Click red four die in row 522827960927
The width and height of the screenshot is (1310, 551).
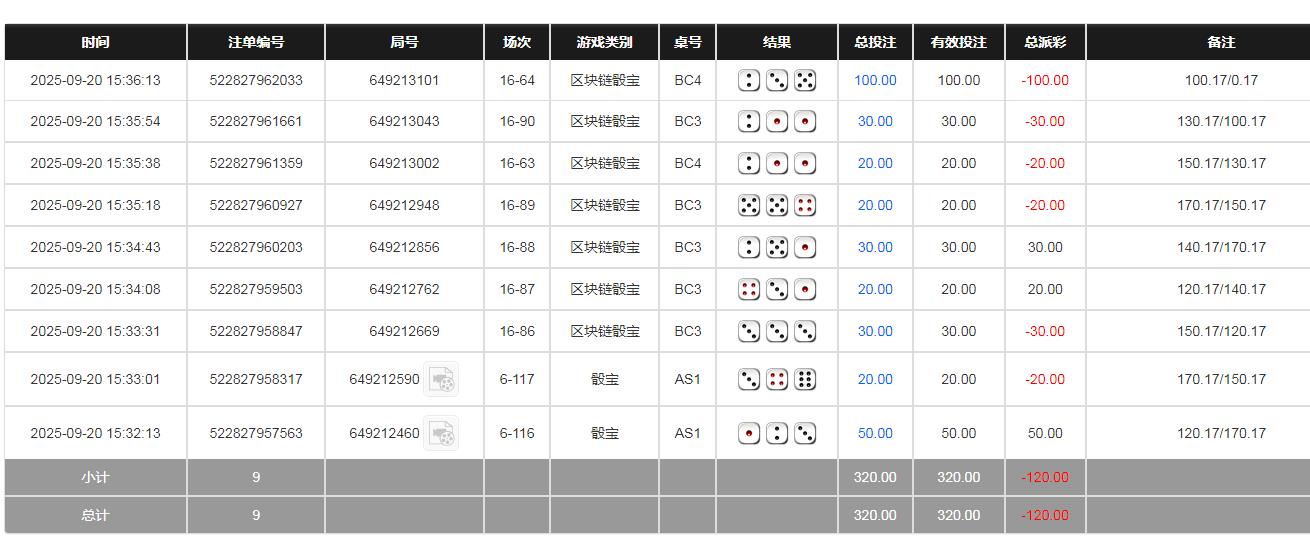click(805, 206)
